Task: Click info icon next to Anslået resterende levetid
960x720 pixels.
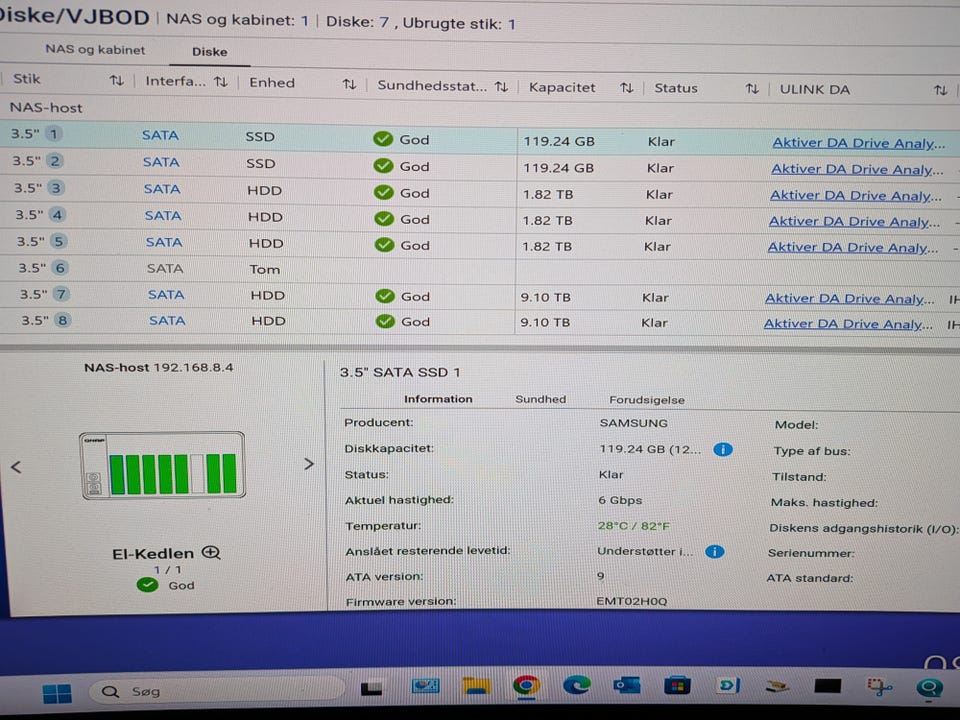Action: pyautogui.click(x=714, y=552)
